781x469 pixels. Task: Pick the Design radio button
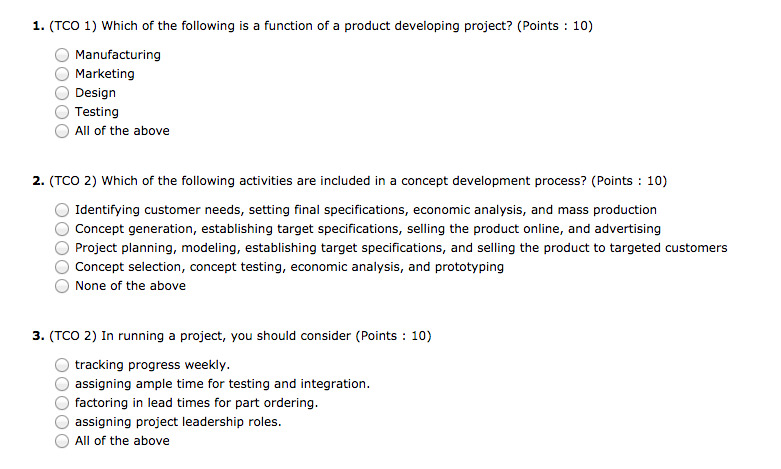(x=62, y=93)
